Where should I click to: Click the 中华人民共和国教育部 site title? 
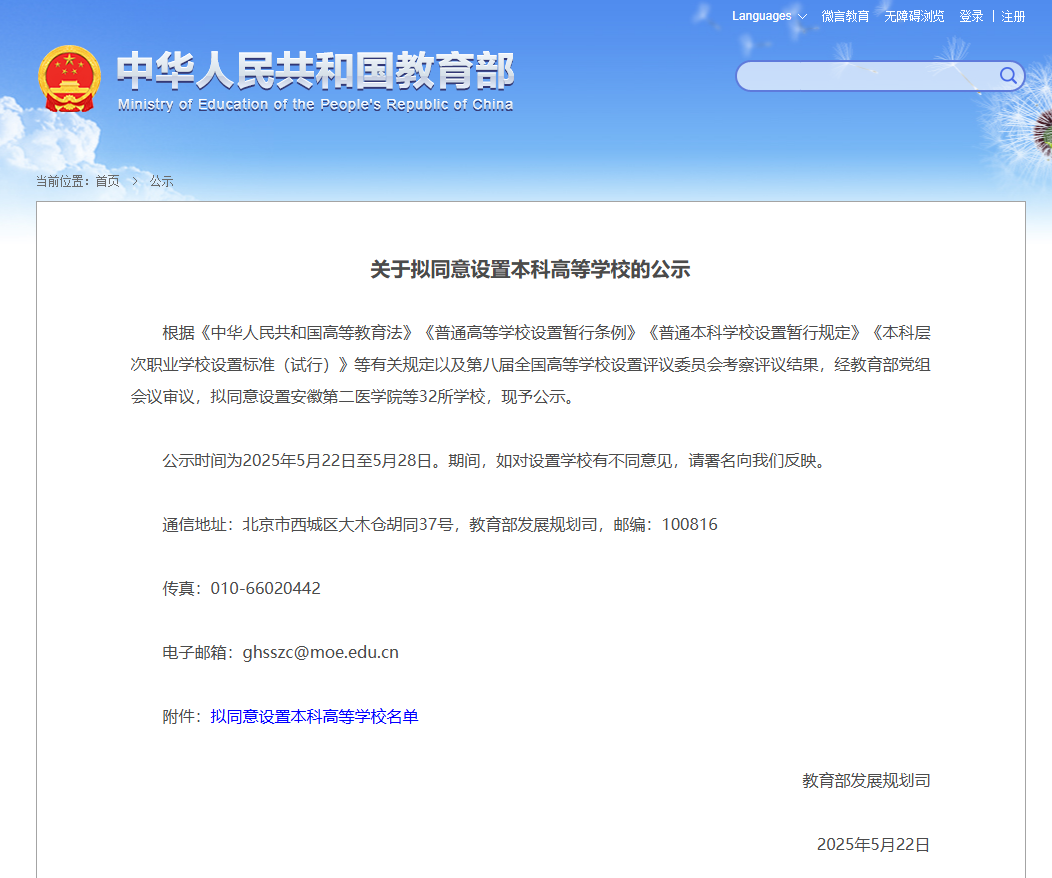click(x=315, y=70)
